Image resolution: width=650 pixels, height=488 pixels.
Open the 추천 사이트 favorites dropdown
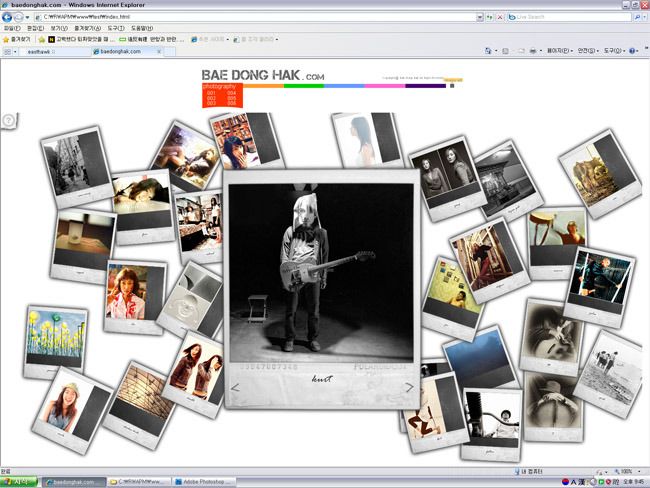210,39
